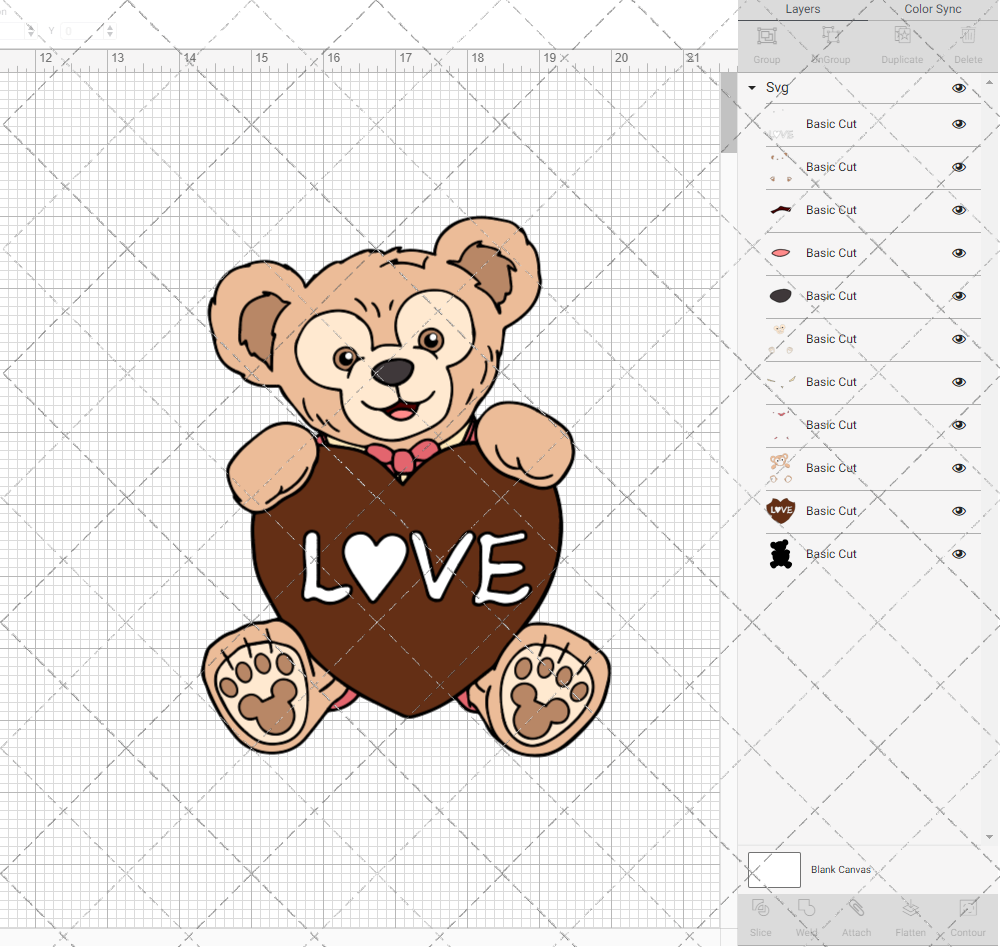Click the Layers panel scroll-down arrow
Viewport: 1000px width, 947px height.
tap(989, 837)
